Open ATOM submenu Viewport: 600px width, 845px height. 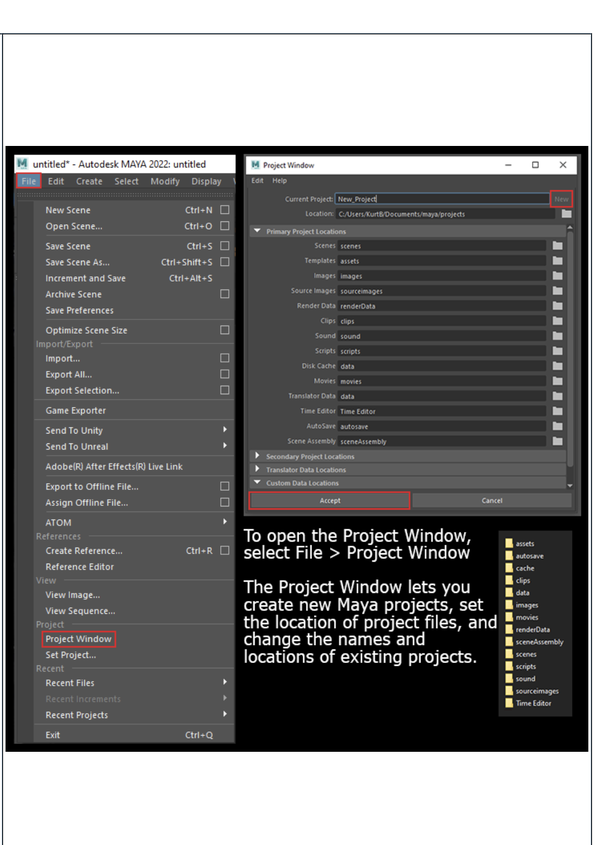coord(134,523)
